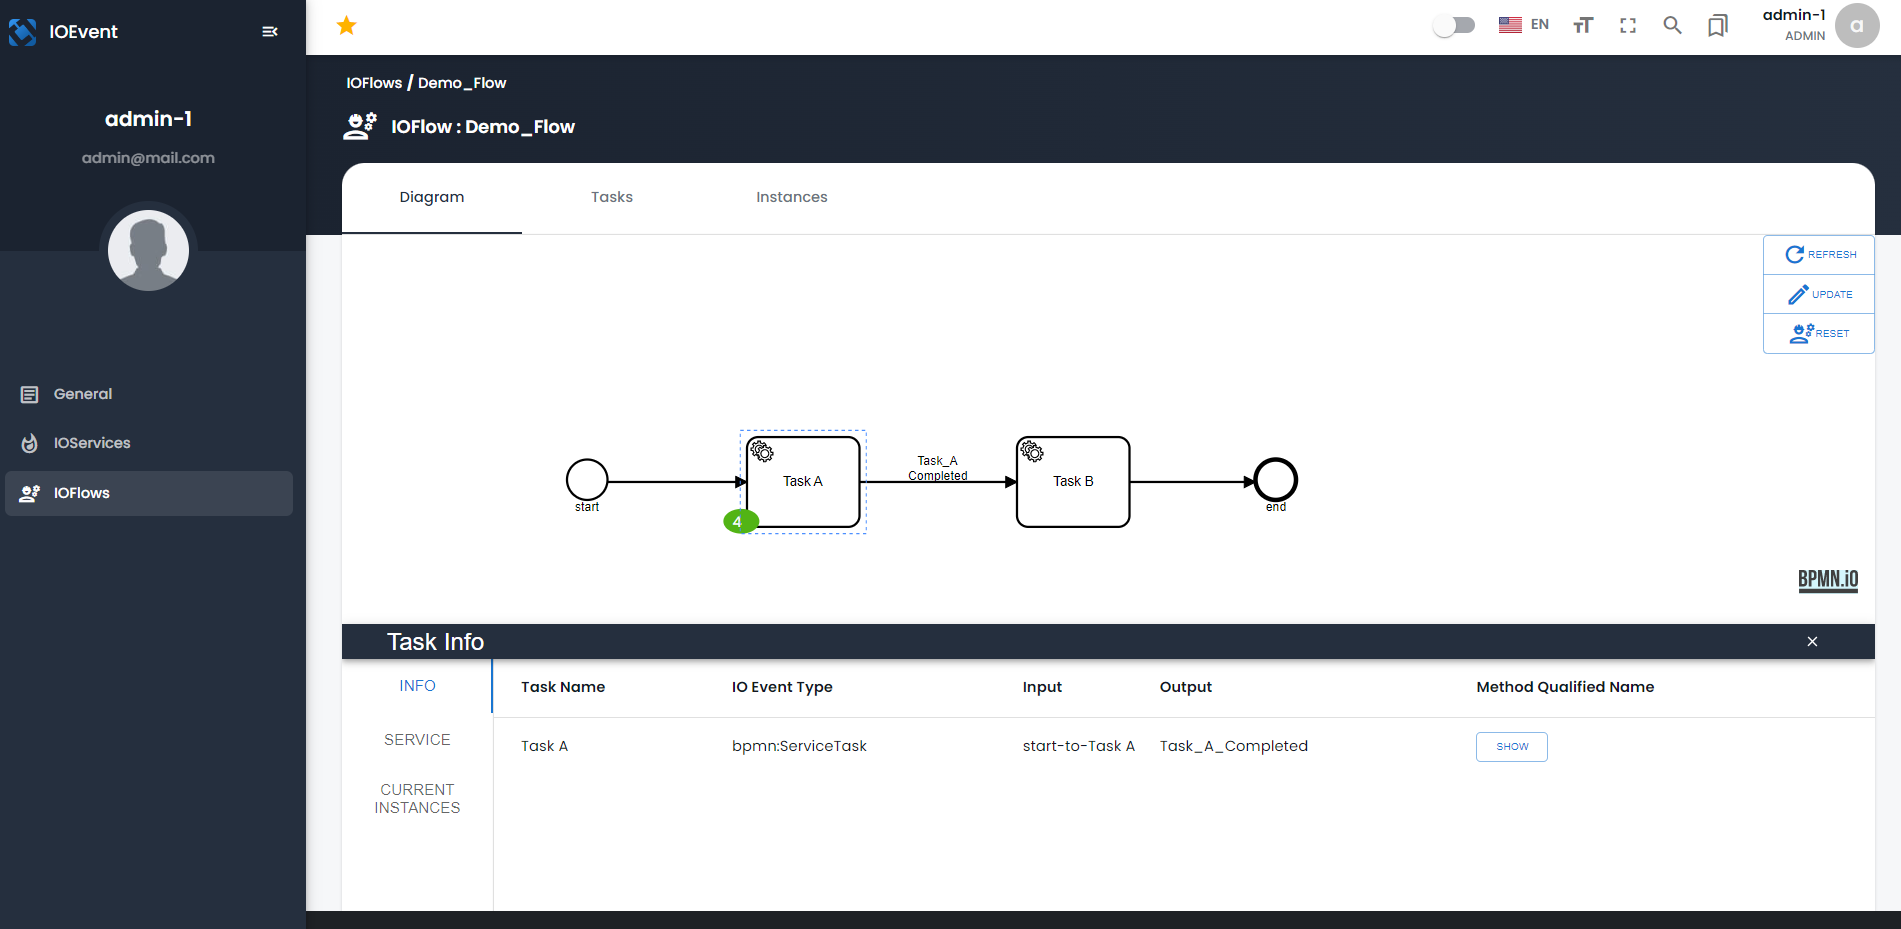Image resolution: width=1901 pixels, height=929 pixels.
Task: Switch to the Tasks tab
Action: pos(611,197)
